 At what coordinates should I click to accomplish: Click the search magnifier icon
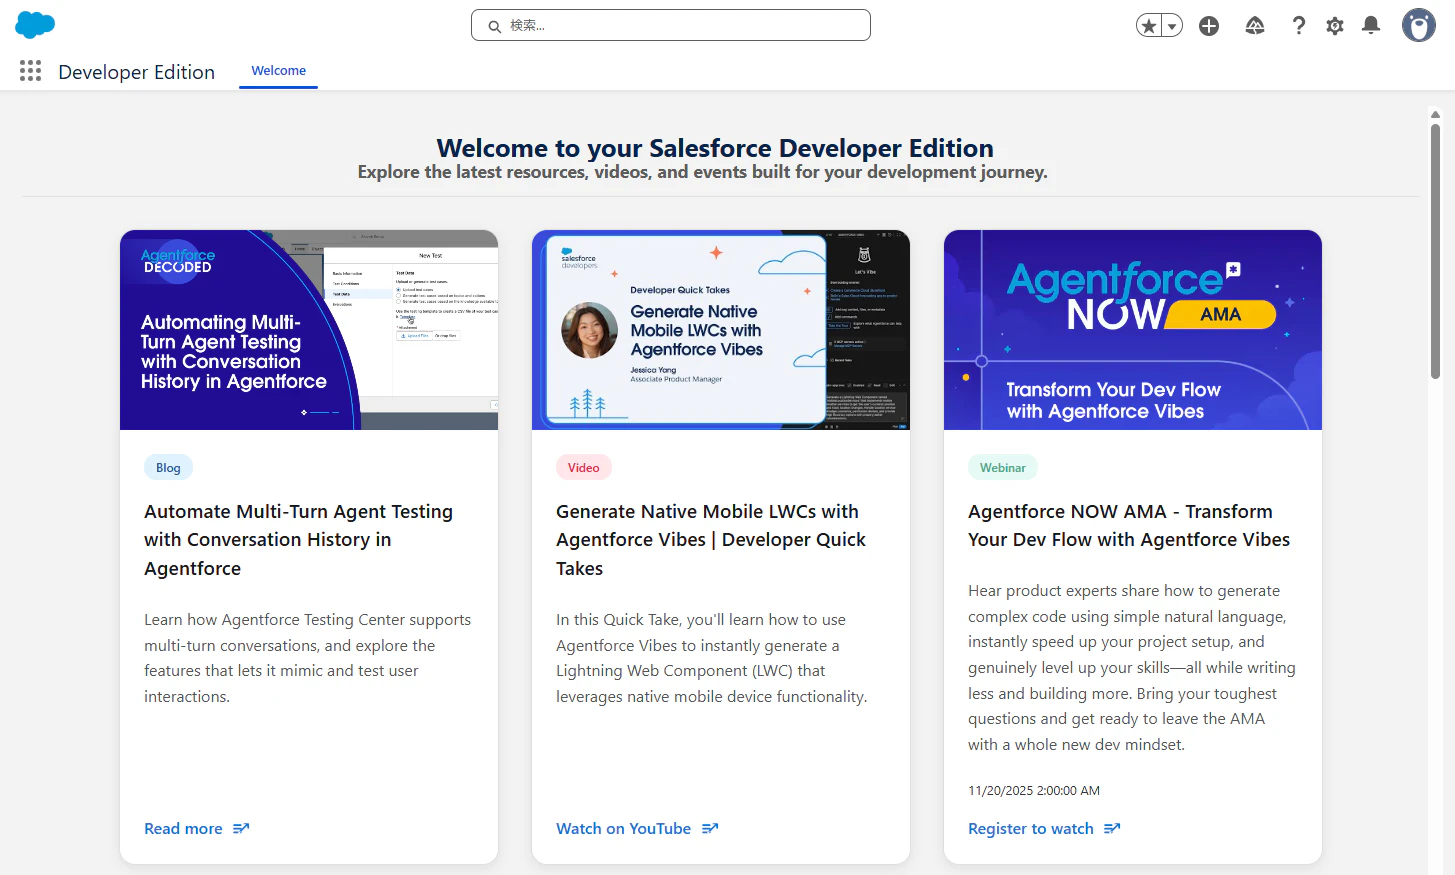click(x=494, y=26)
